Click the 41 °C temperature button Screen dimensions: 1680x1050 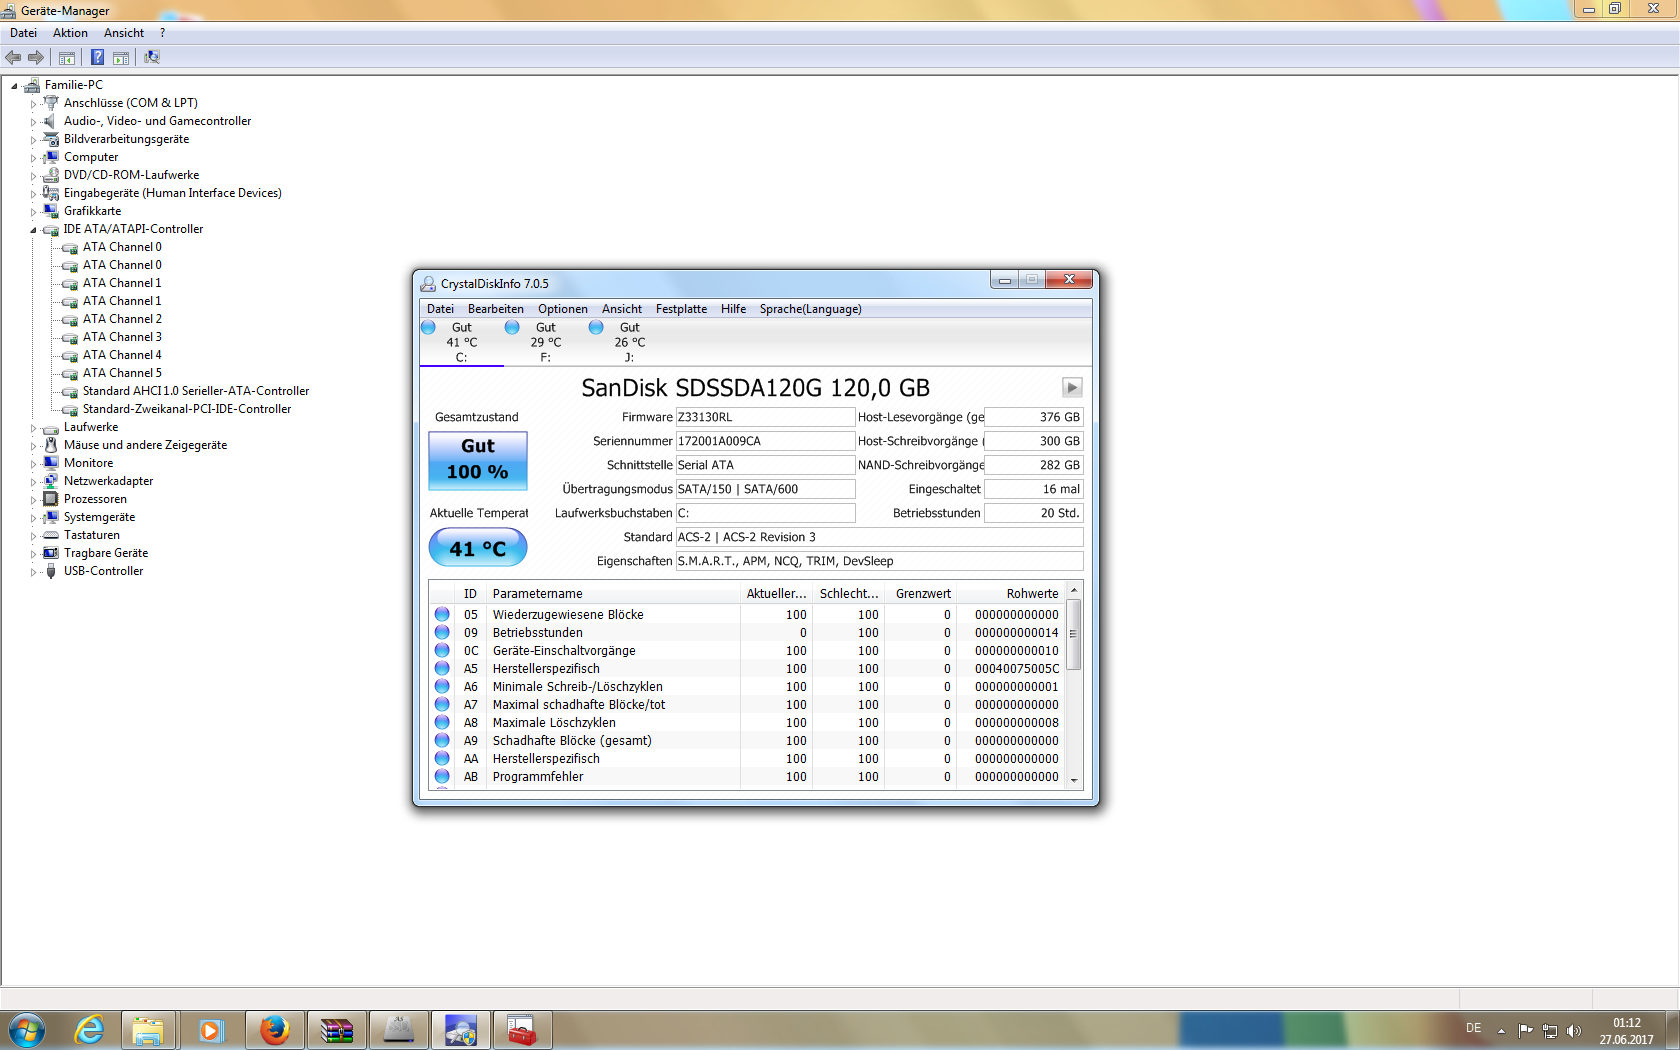pyautogui.click(x=478, y=548)
